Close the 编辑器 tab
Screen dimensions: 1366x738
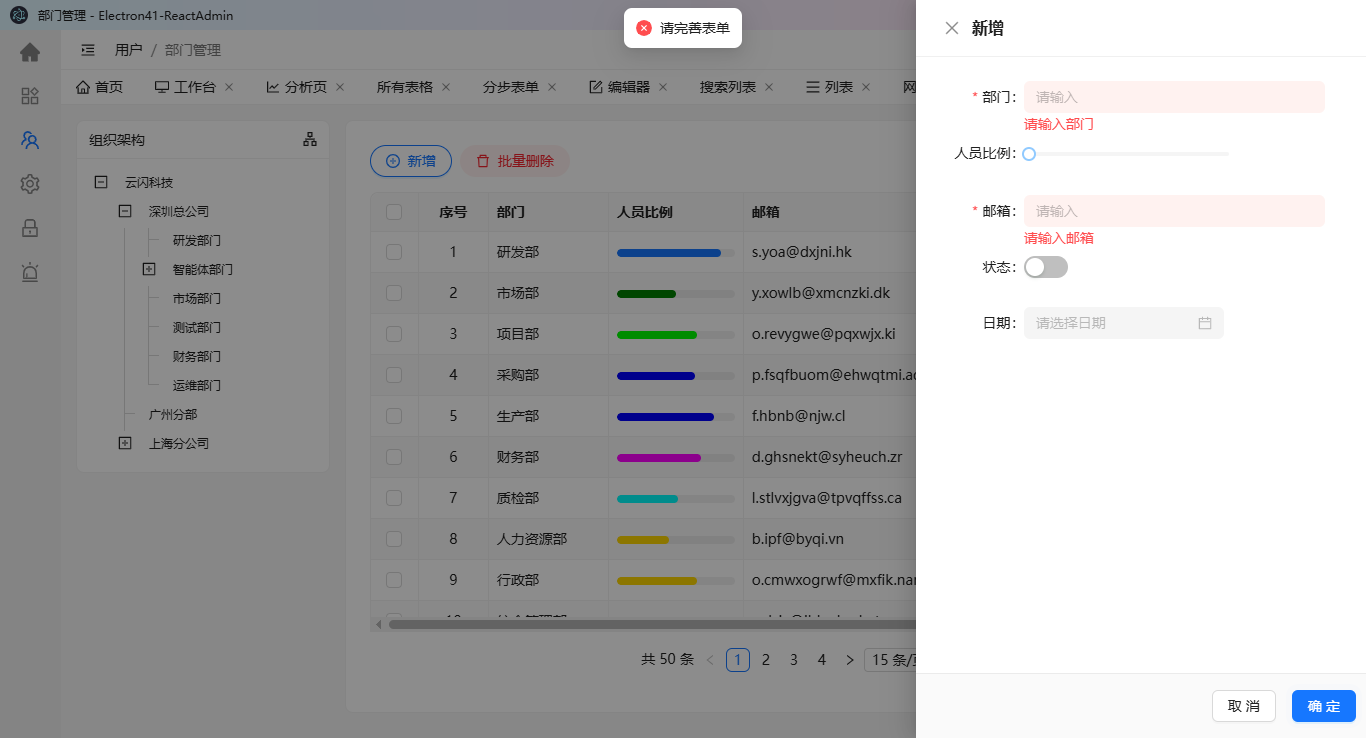pos(663,87)
